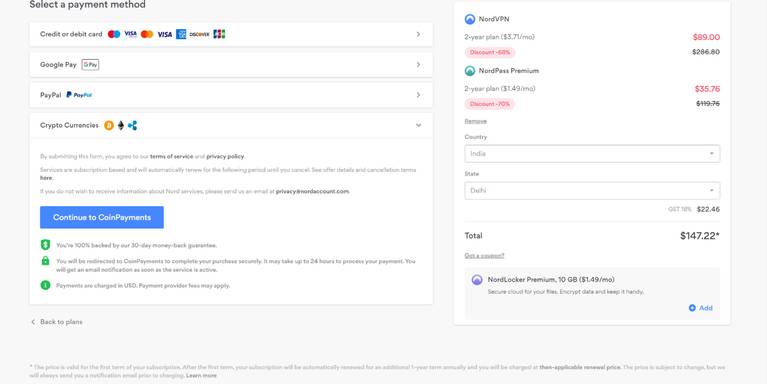Screen dimensions: 767x384
Task: Open the Country dropdown showing India
Action: point(592,154)
